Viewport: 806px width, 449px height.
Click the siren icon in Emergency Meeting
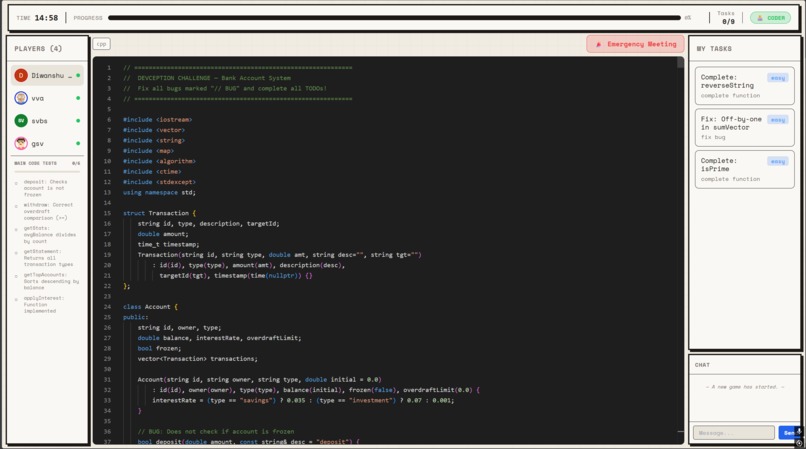pyautogui.click(x=598, y=45)
